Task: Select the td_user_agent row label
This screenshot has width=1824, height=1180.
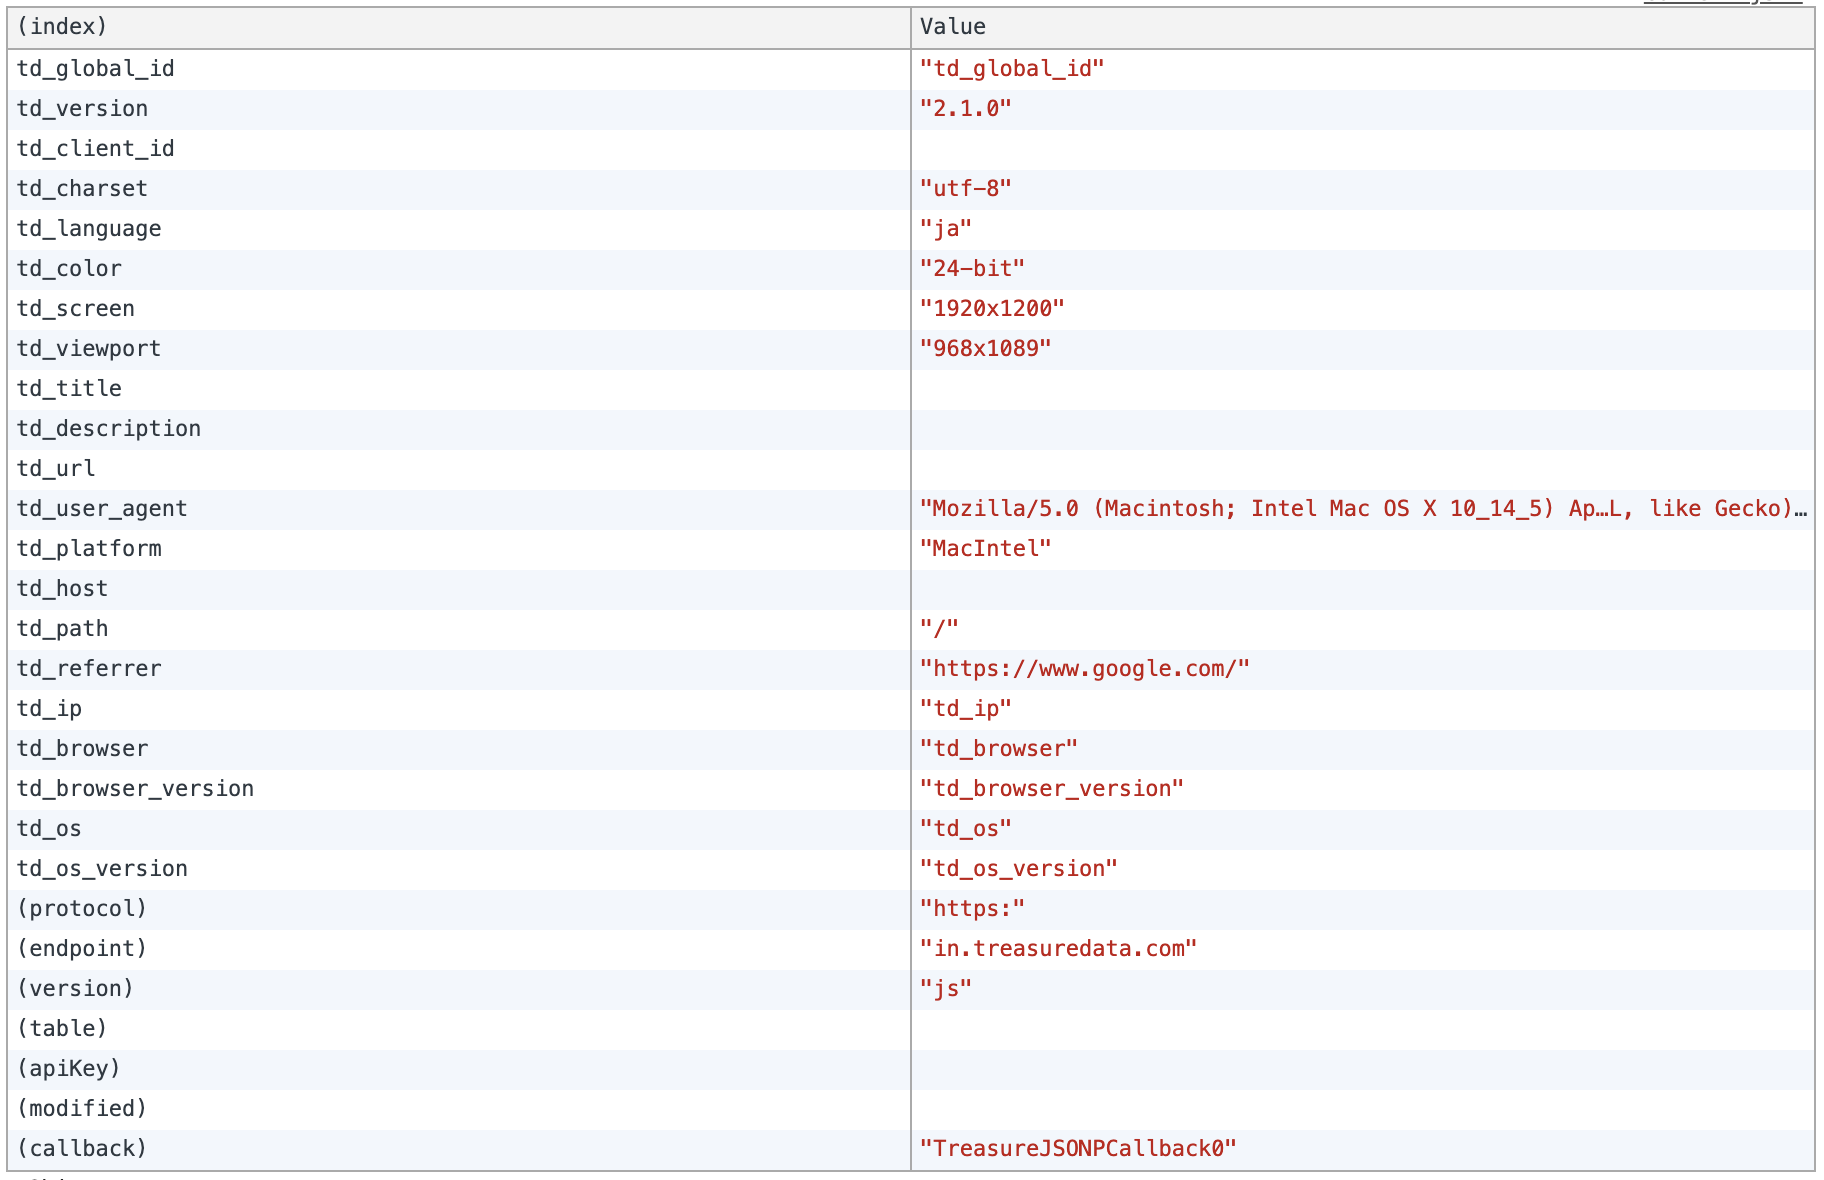Action: tap(102, 509)
